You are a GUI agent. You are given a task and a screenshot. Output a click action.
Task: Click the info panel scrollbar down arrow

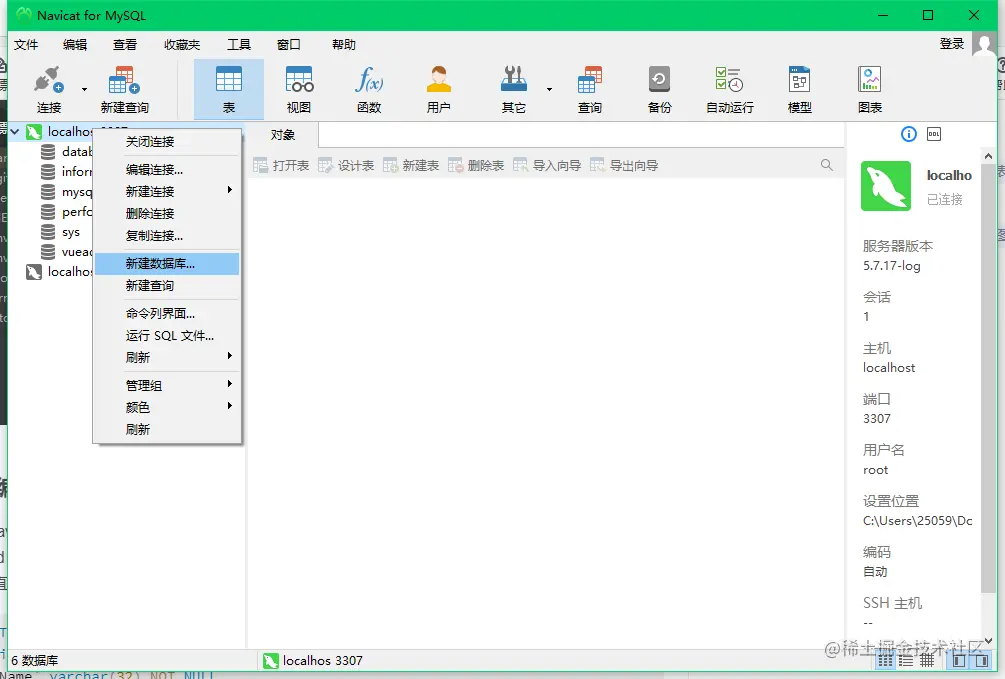click(x=988, y=640)
